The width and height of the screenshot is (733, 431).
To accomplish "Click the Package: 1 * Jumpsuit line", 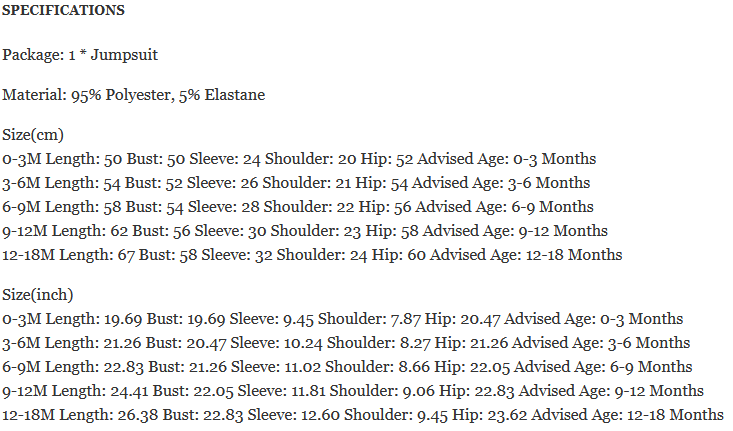I will (x=80, y=55).
